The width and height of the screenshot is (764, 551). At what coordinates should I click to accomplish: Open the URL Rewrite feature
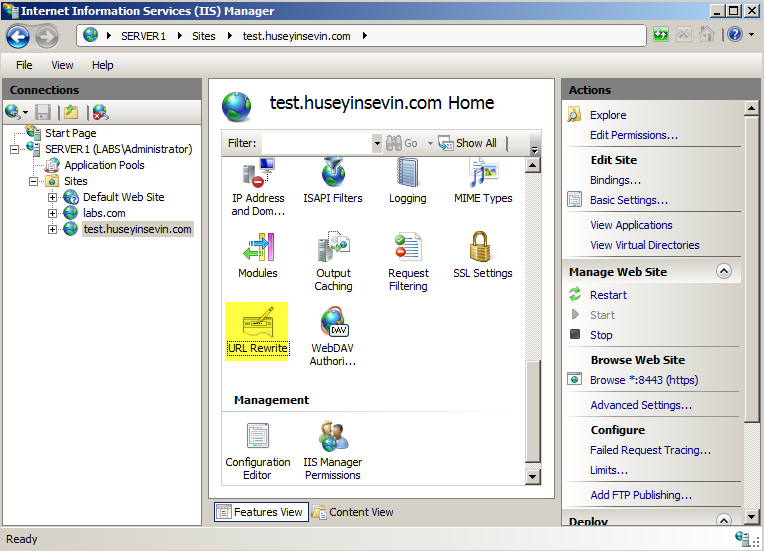(257, 331)
